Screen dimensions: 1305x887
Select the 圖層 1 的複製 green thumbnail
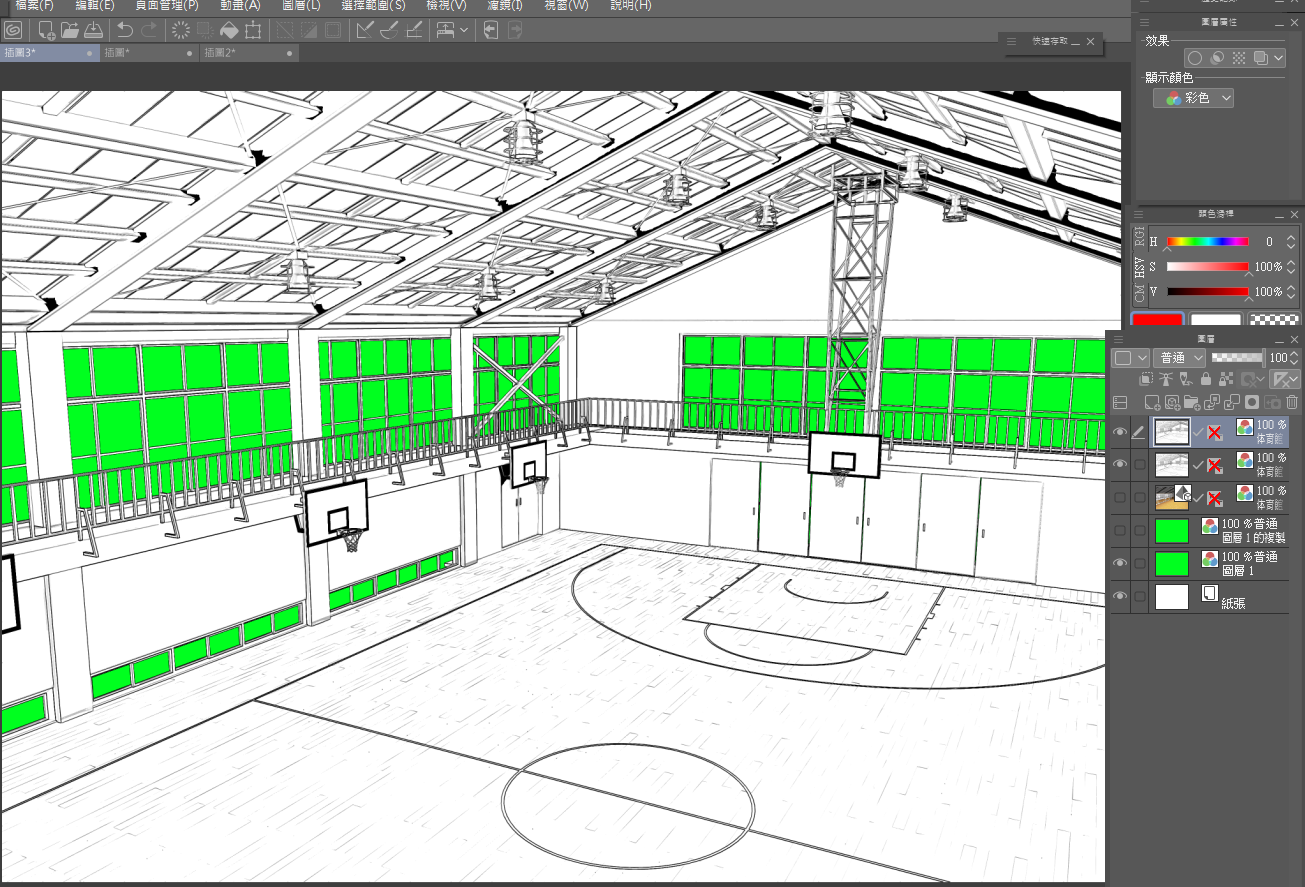(1171, 530)
